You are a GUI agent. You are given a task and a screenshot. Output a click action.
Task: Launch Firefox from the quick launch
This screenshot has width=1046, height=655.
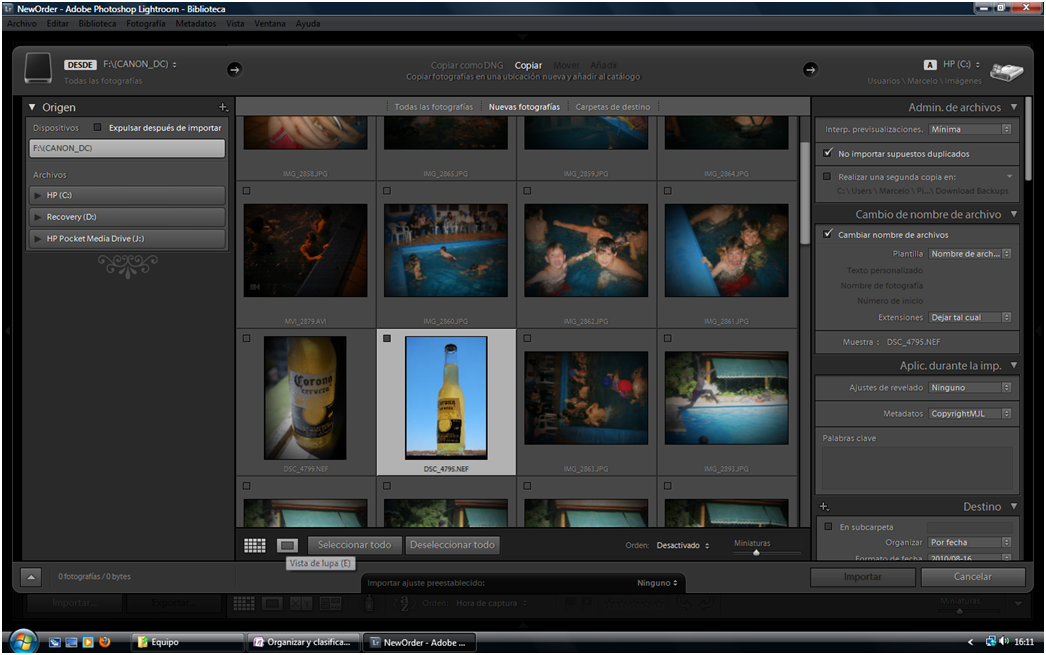point(105,642)
